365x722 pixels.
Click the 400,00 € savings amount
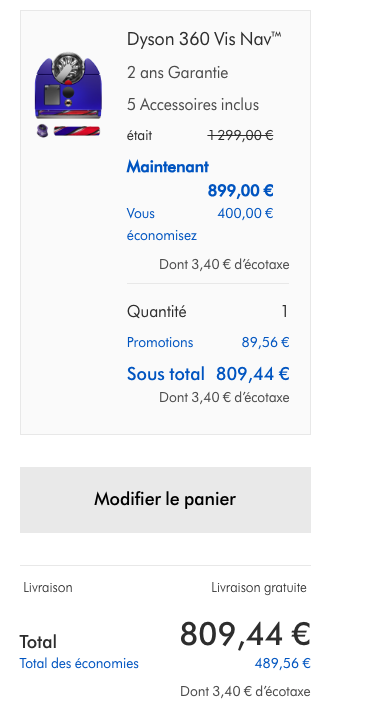pos(245,214)
